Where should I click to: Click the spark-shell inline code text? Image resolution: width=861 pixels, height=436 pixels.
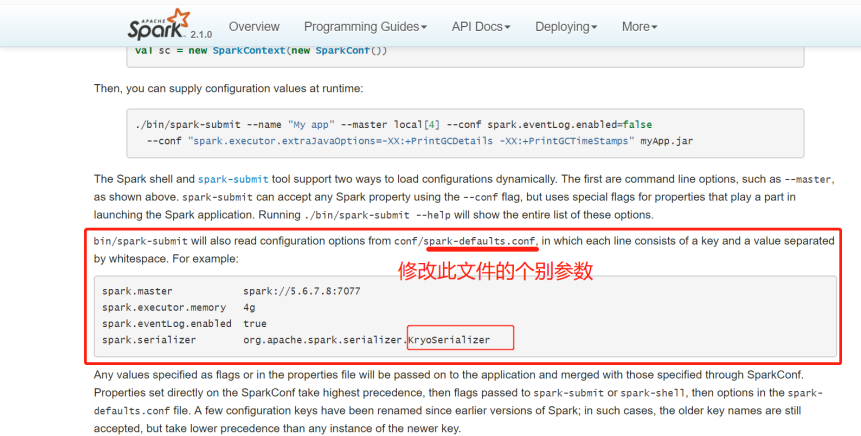pos(653,393)
